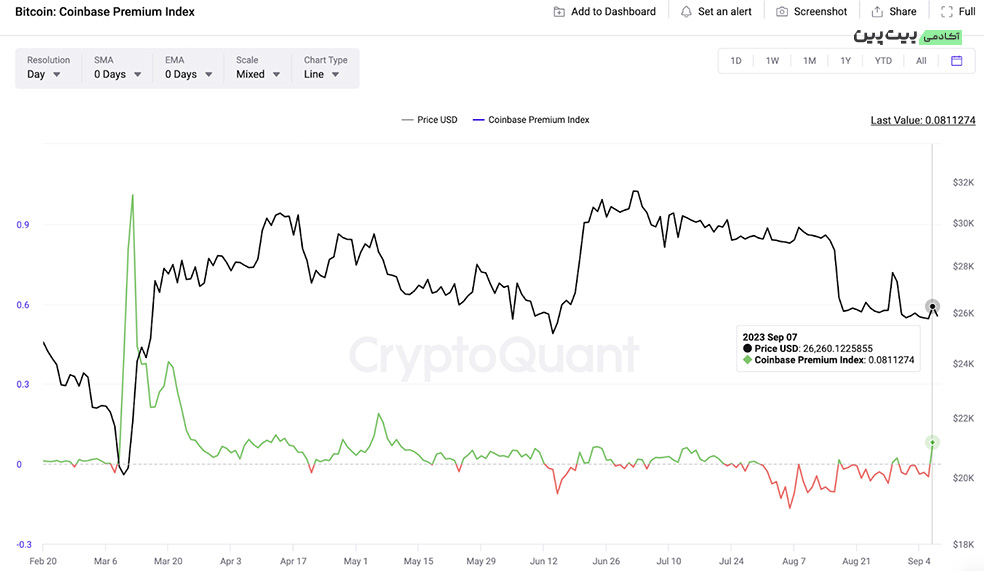Click the Bitcoin: Coinbase Premium Index title
The width and height of the screenshot is (984, 571).
pyautogui.click(x=105, y=12)
